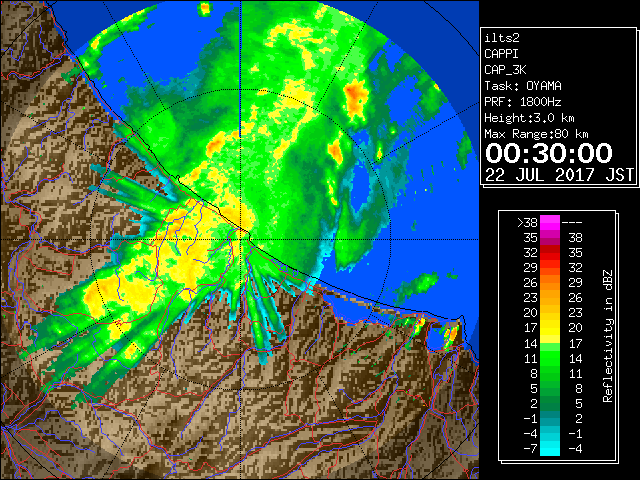Click the 'CAP_3K' text line
The image size is (640, 480).
click(505, 70)
